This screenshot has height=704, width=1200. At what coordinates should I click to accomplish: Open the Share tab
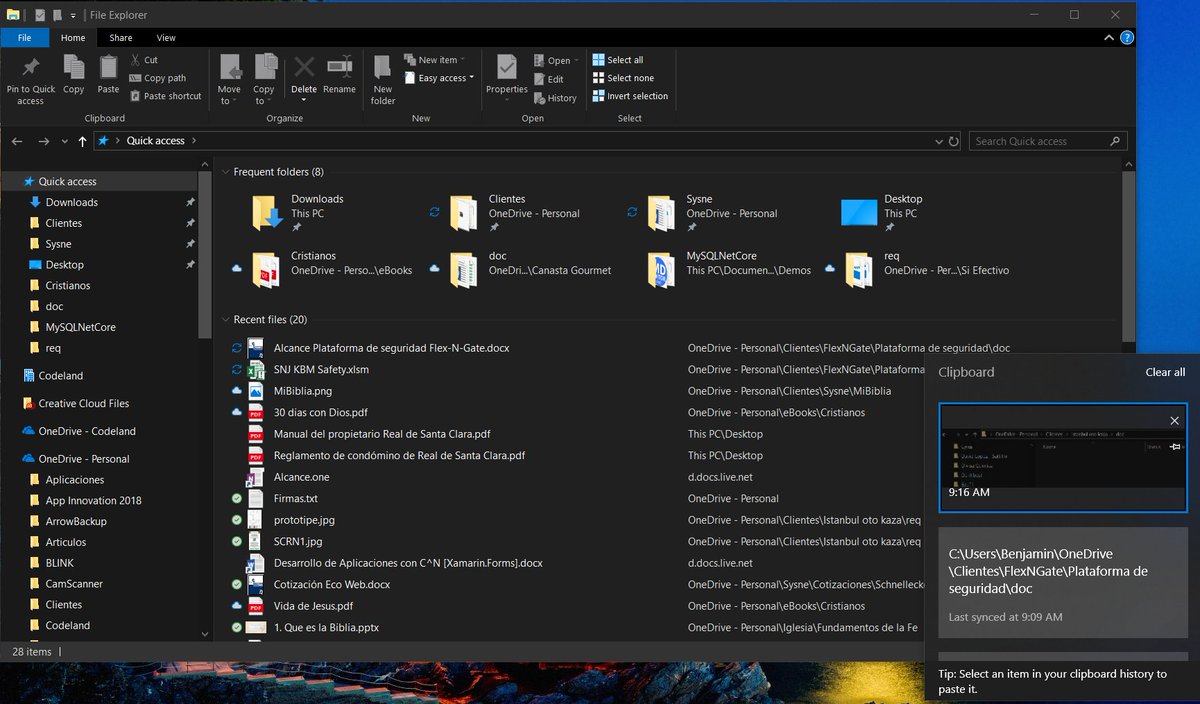[x=120, y=37]
